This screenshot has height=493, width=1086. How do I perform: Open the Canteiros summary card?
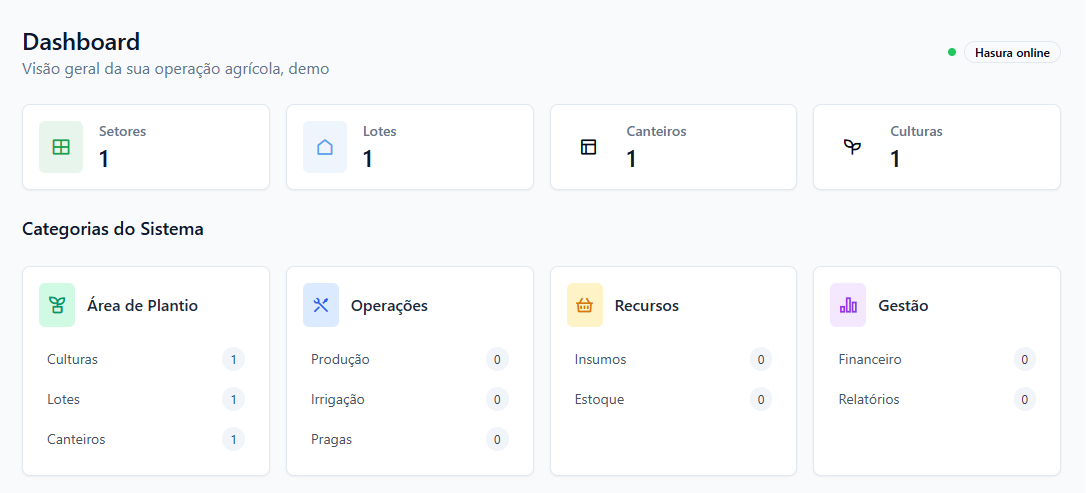(673, 147)
